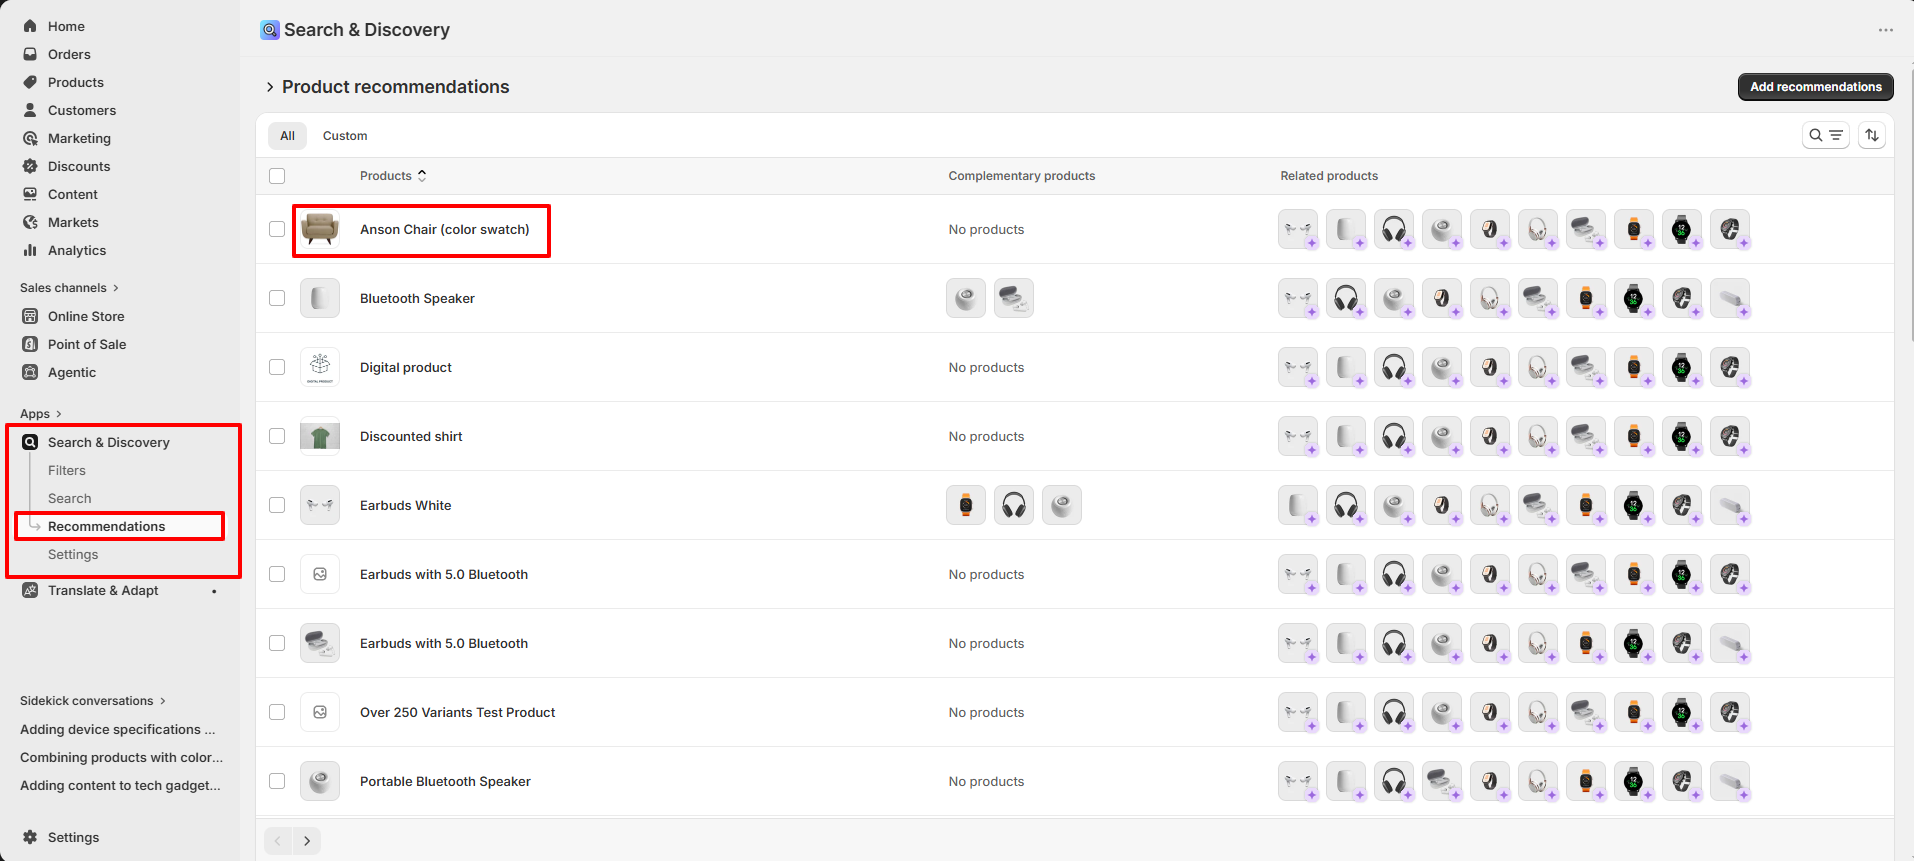
Task: Check the Earbuds White row checkbox
Action: tap(277, 505)
